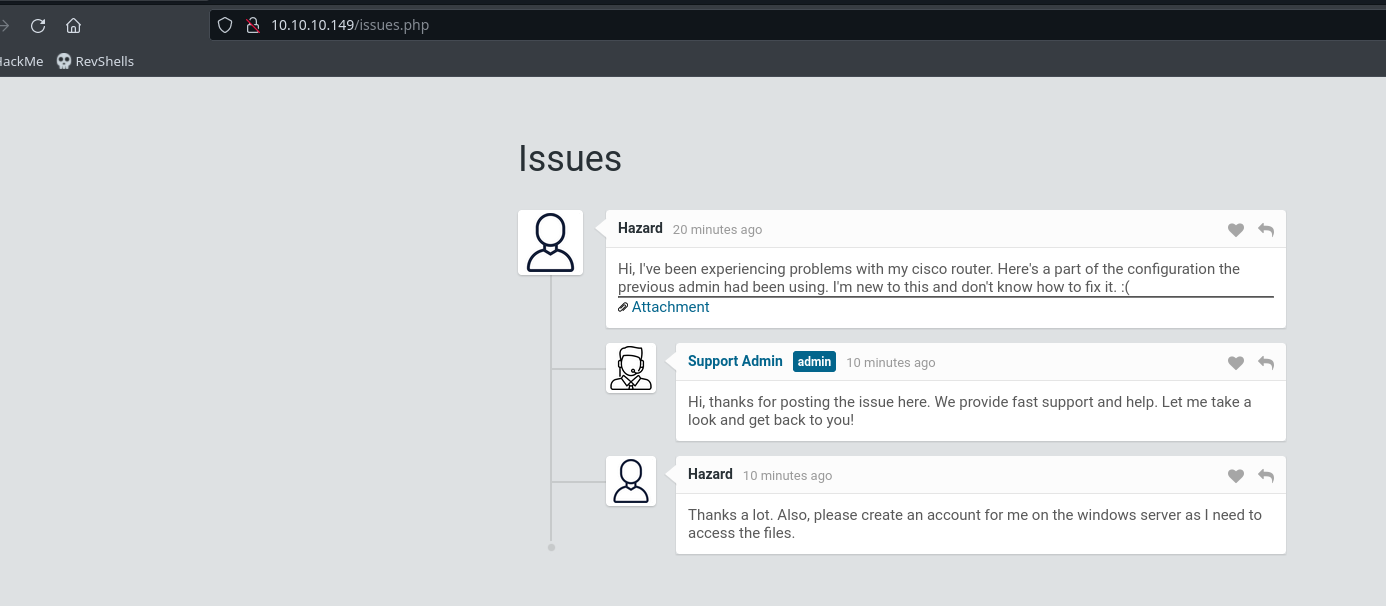Click the Issues page heading
The width and height of the screenshot is (1386, 606).
(570, 158)
